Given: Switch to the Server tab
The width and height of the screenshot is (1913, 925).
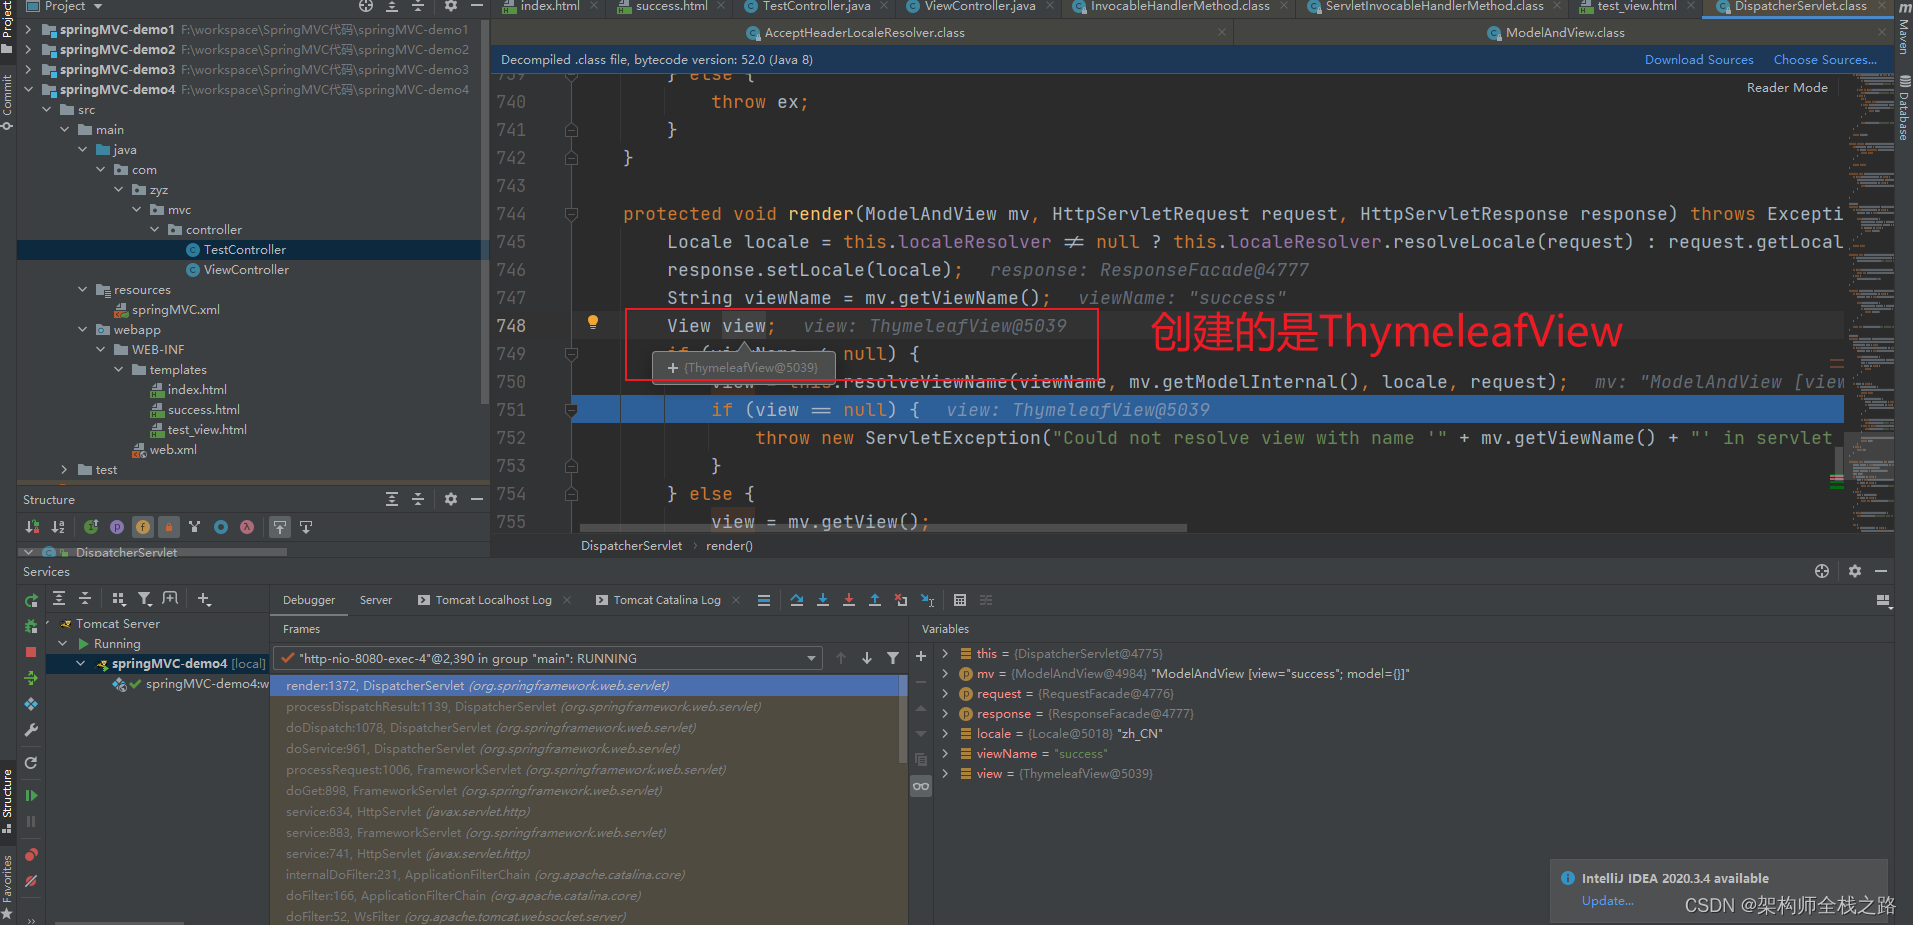Looking at the screenshot, I should pyautogui.click(x=375, y=600).
